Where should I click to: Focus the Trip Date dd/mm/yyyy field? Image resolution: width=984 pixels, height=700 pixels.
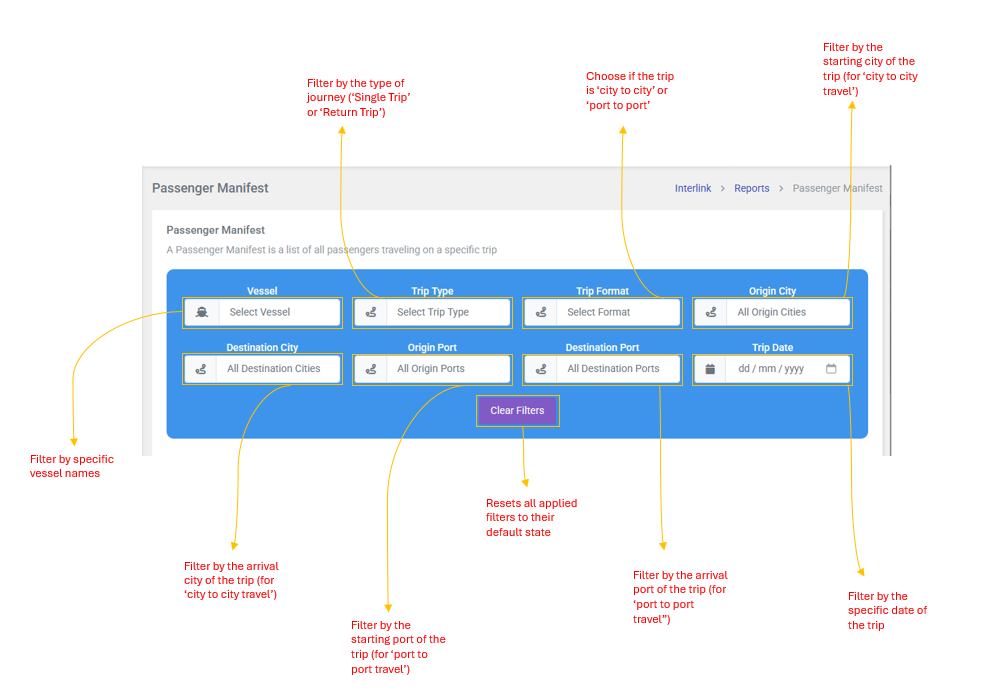(x=771, y=369)
